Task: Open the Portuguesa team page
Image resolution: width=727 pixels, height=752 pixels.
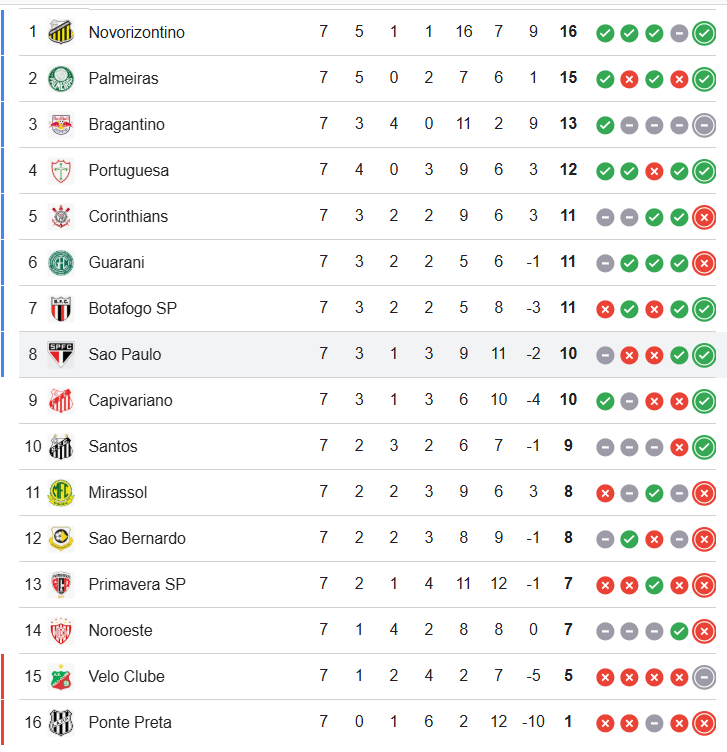Action: point(128,170)
